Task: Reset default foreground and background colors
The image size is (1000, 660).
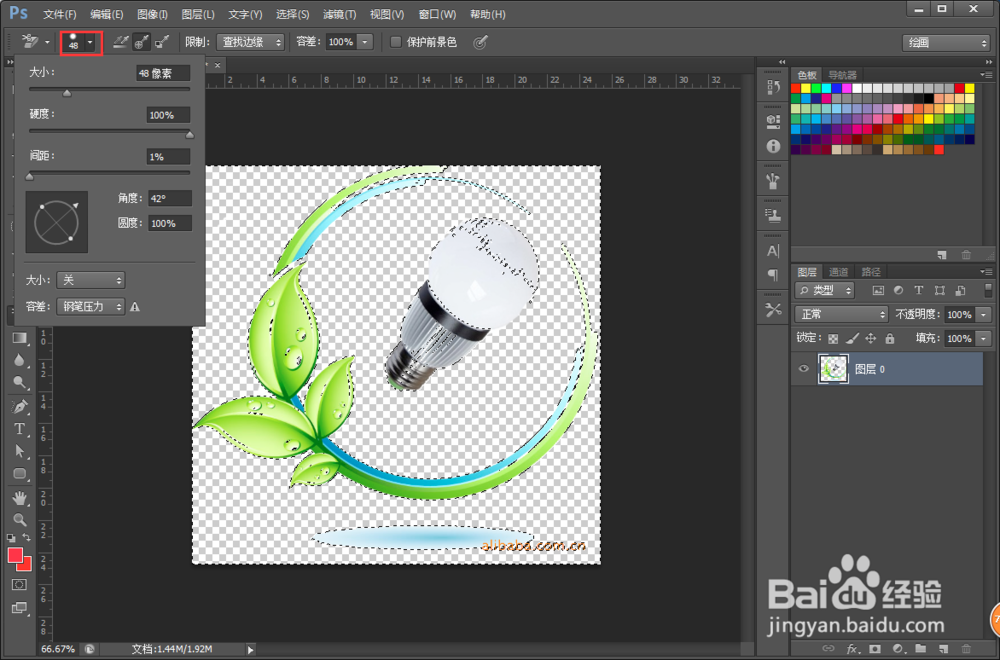Action: 11,538
